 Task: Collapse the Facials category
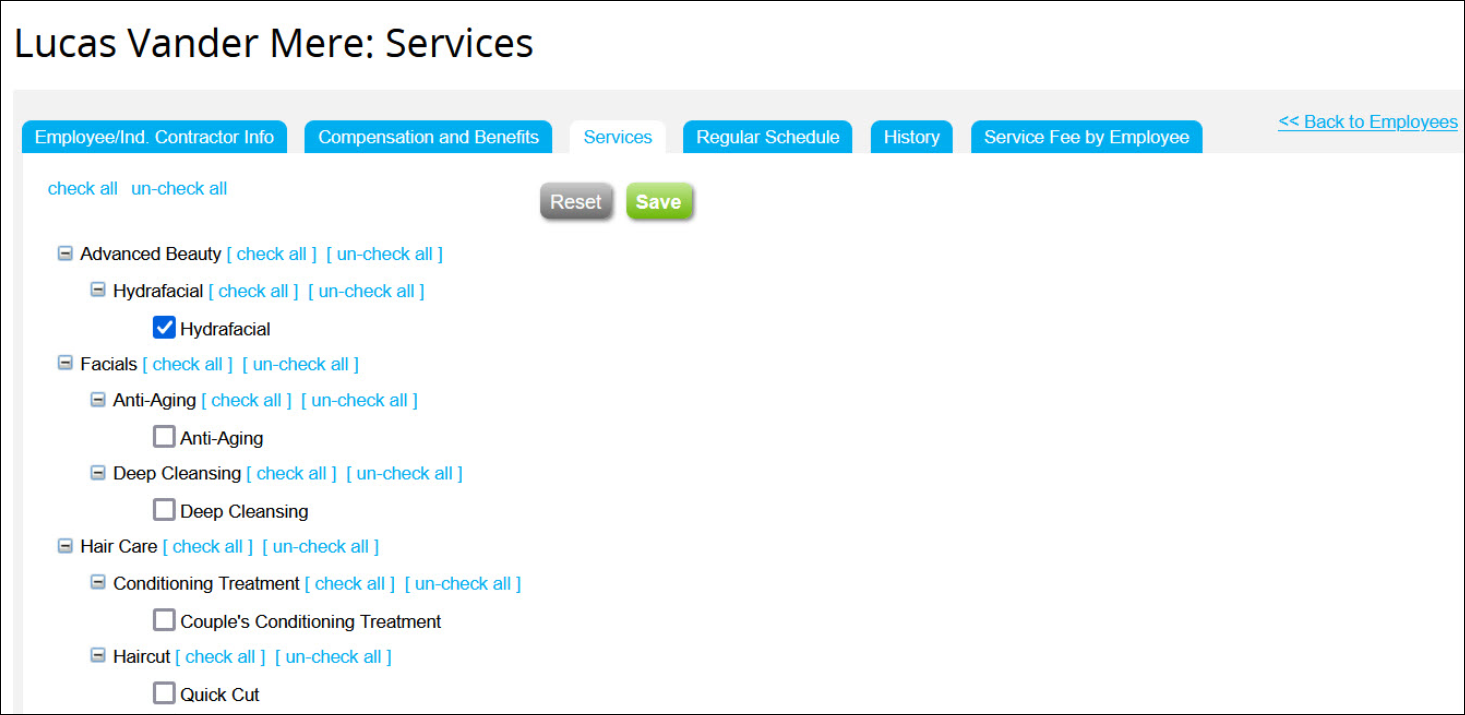coord(65,364)
